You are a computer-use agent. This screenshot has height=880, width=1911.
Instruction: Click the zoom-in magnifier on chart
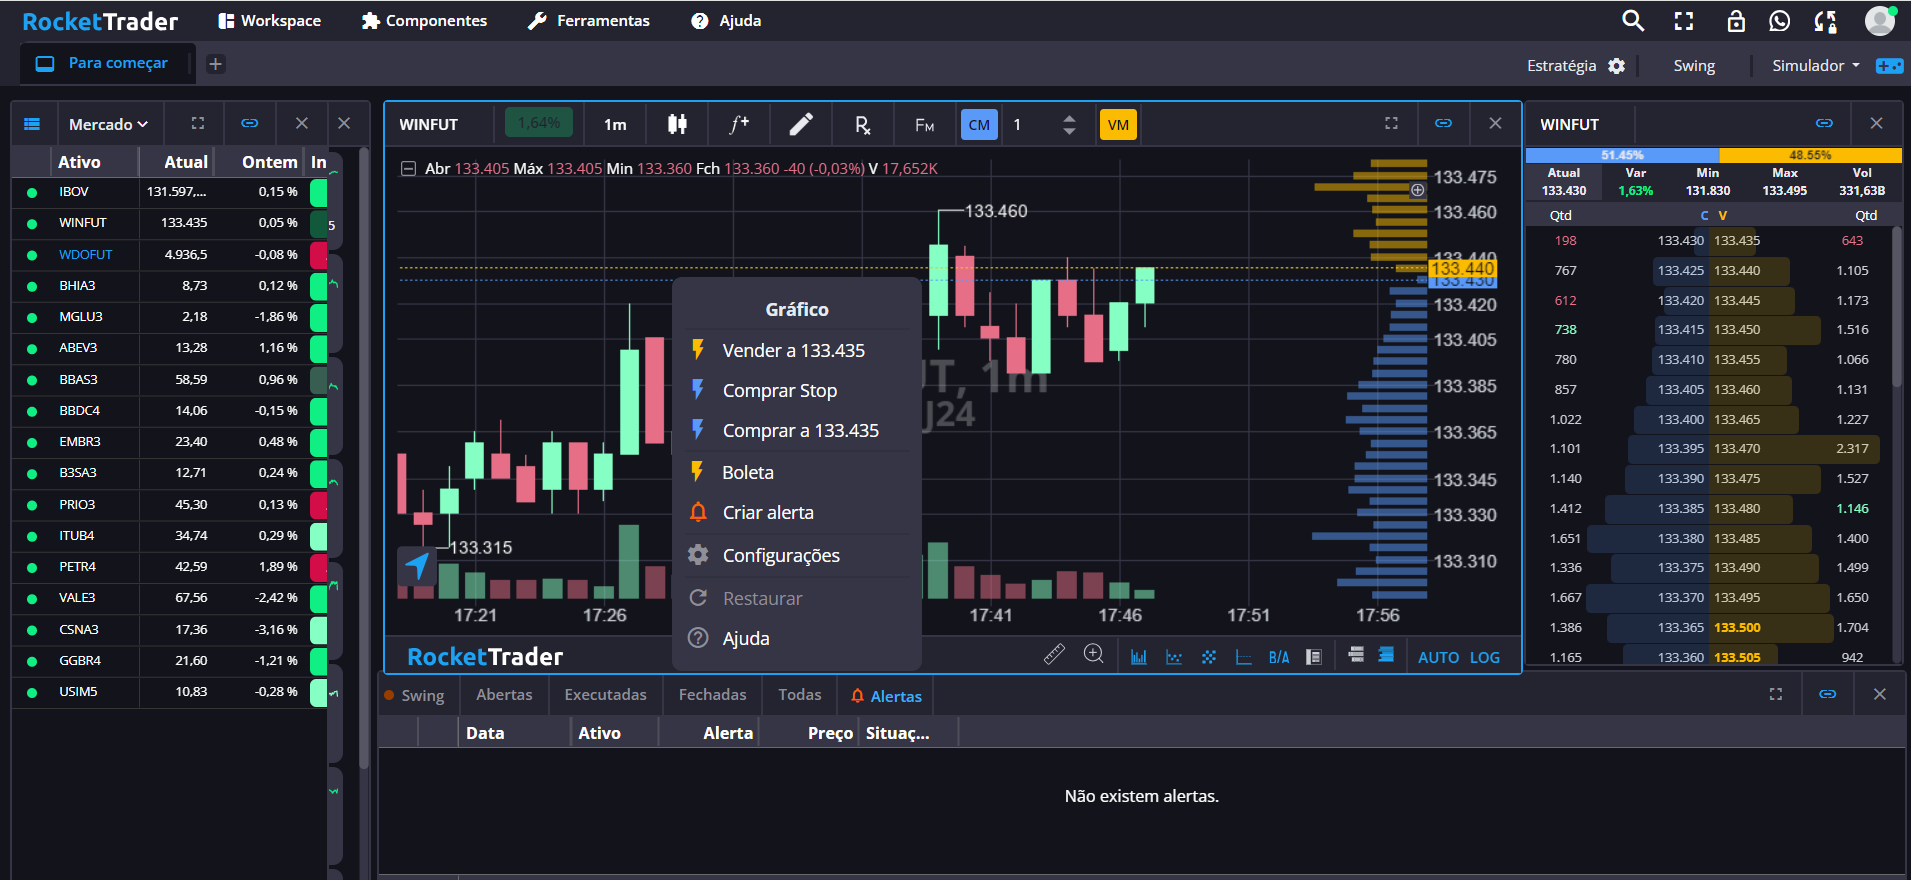click(1094, 654)
